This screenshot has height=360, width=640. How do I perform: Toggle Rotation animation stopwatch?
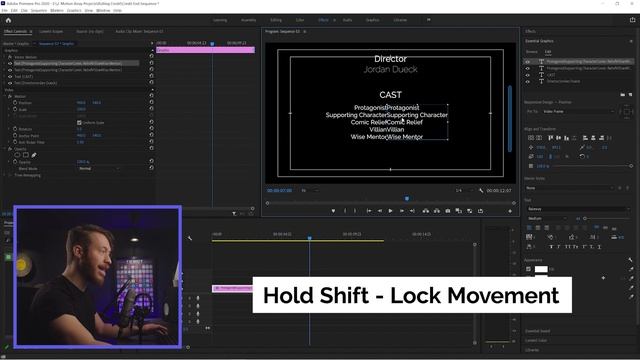(x=15, y=129)
